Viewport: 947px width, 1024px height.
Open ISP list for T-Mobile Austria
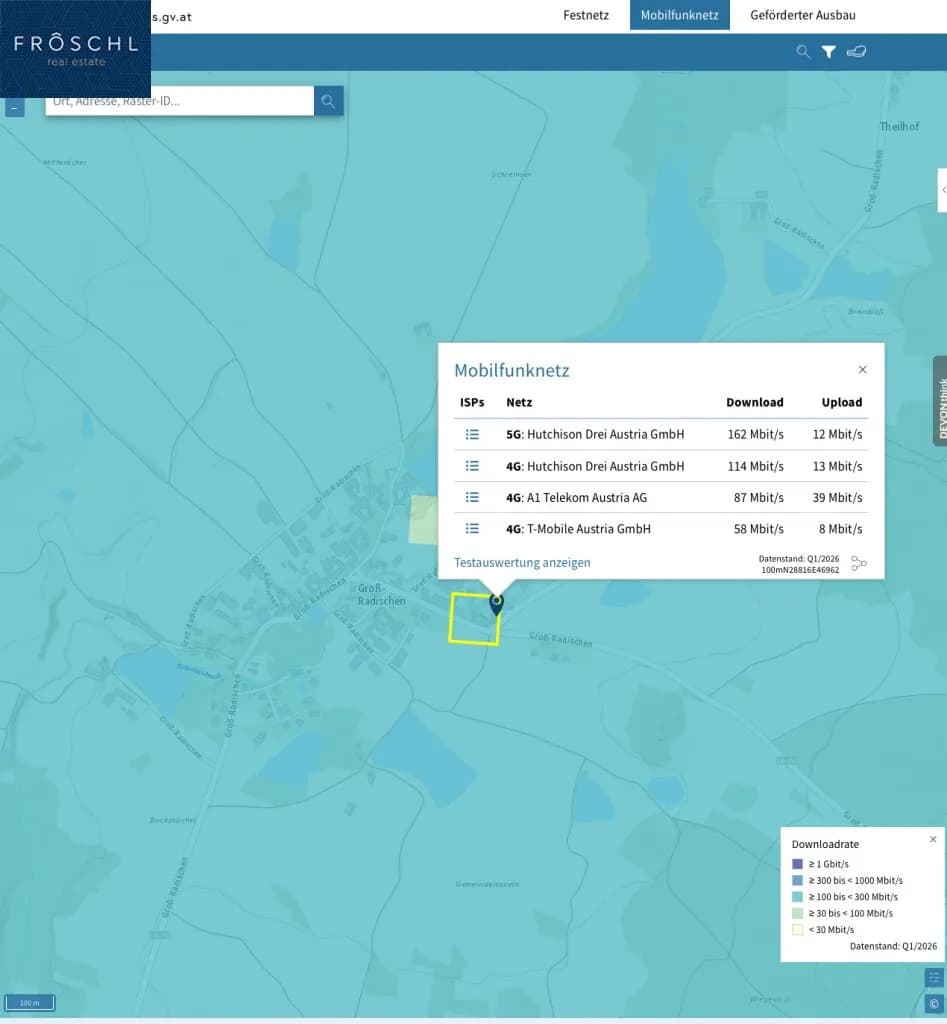tap(472, 528)
